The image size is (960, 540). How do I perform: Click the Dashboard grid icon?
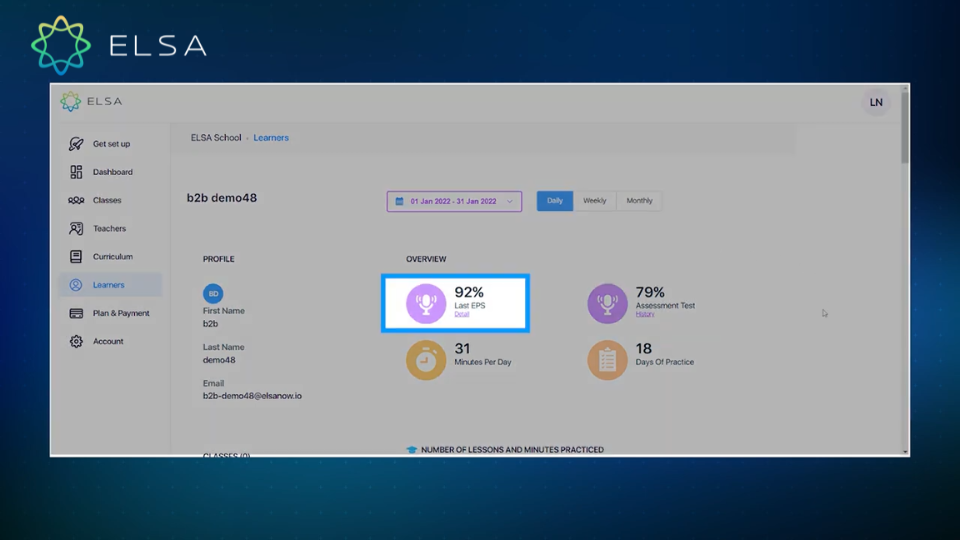point(76,172)
